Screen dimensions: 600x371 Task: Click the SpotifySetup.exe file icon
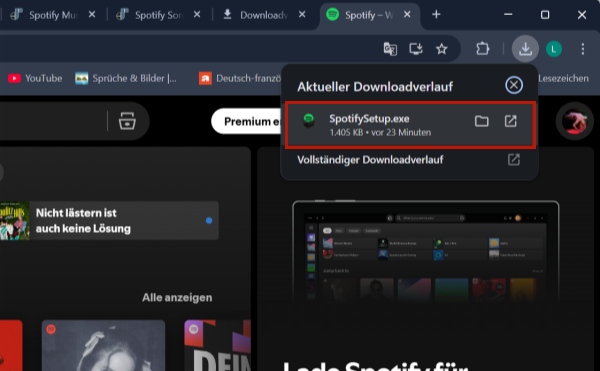tap(309, 120)
